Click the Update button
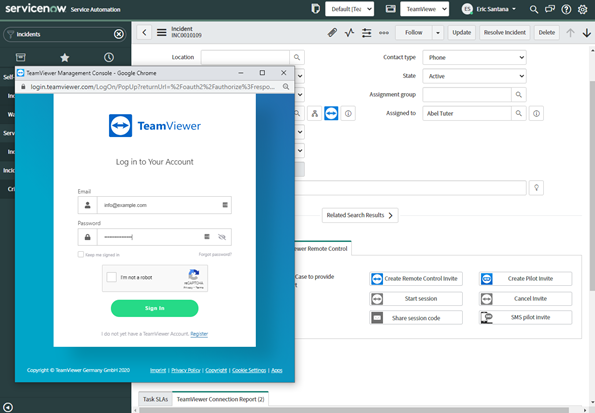This screenshot has height=413, width=595. (461, 33)
